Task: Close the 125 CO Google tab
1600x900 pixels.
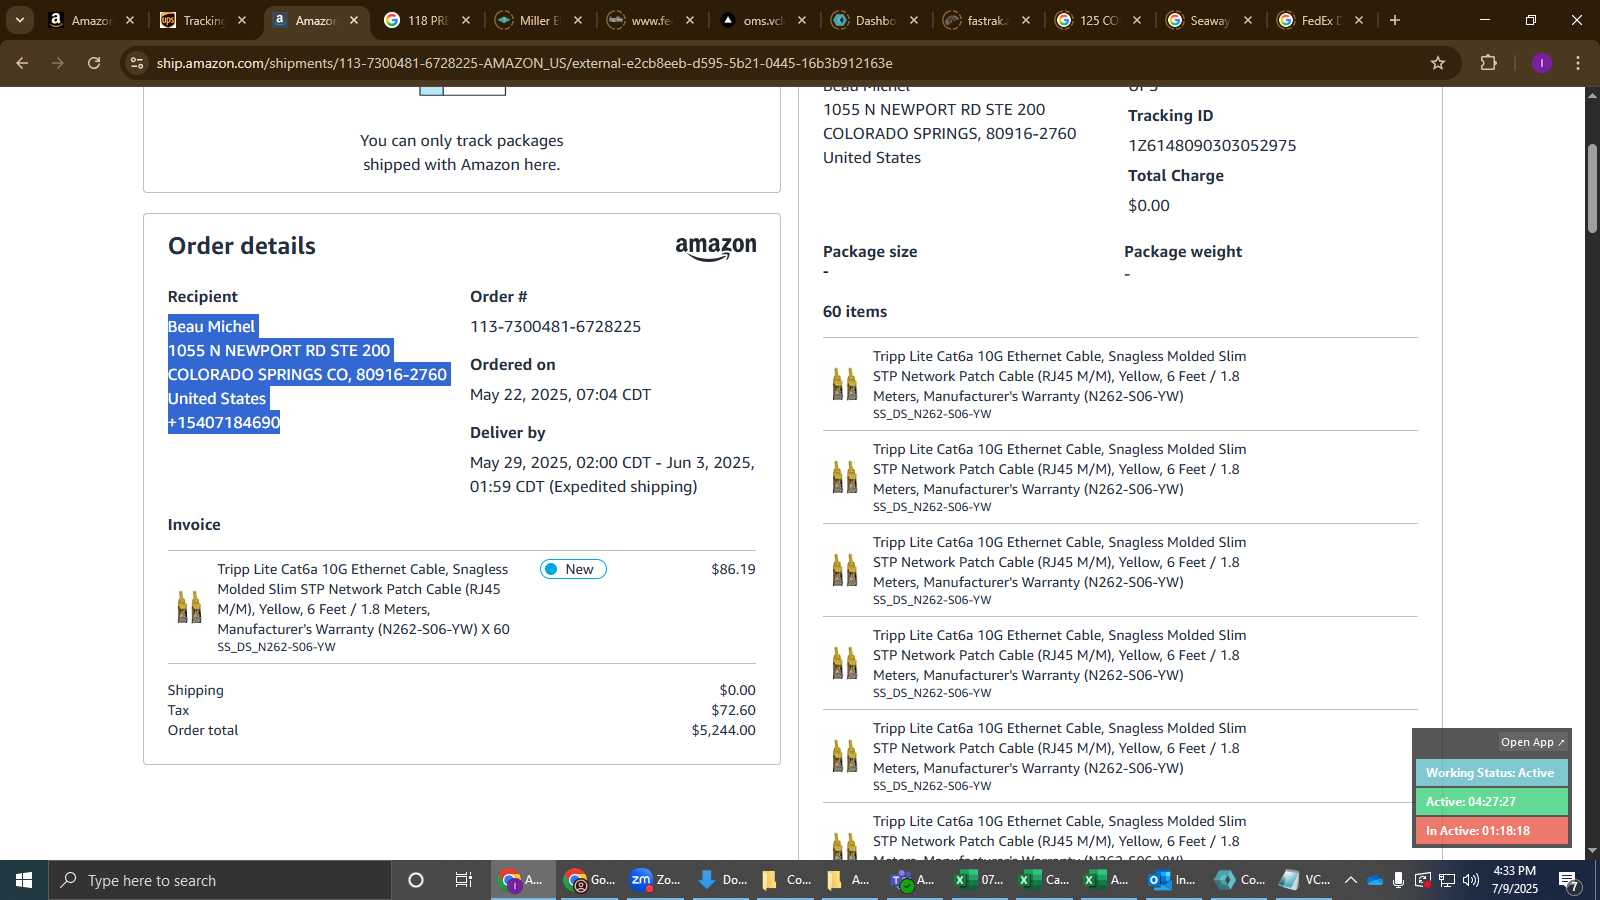Action: pyautogui.click(x=1137, y=20)
